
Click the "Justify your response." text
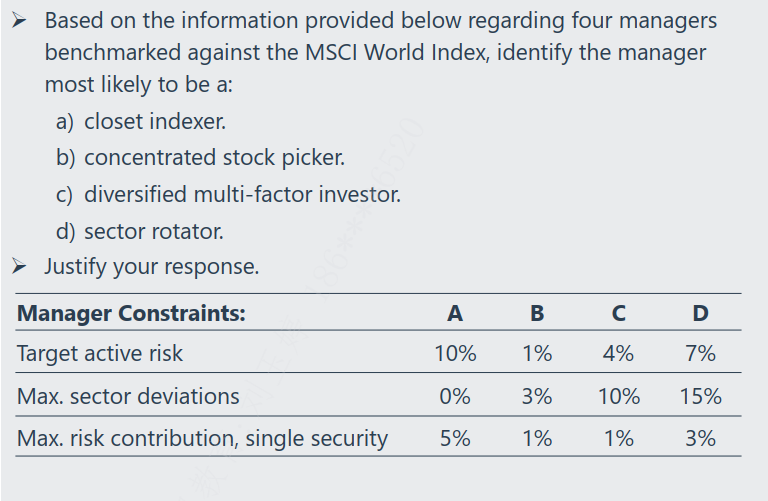tap(151, 267)
